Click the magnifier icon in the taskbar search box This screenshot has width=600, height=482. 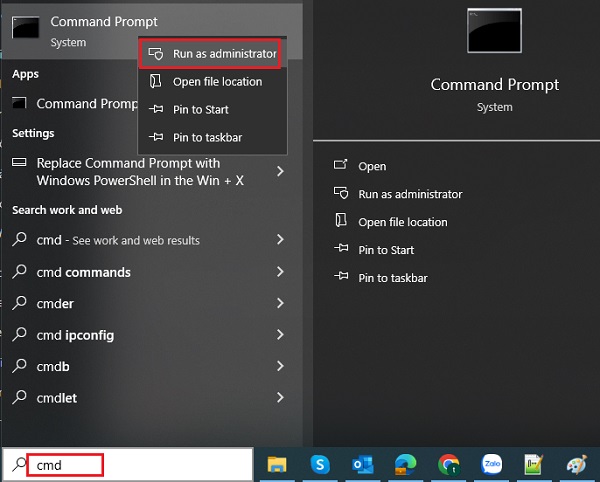(19, 464)
